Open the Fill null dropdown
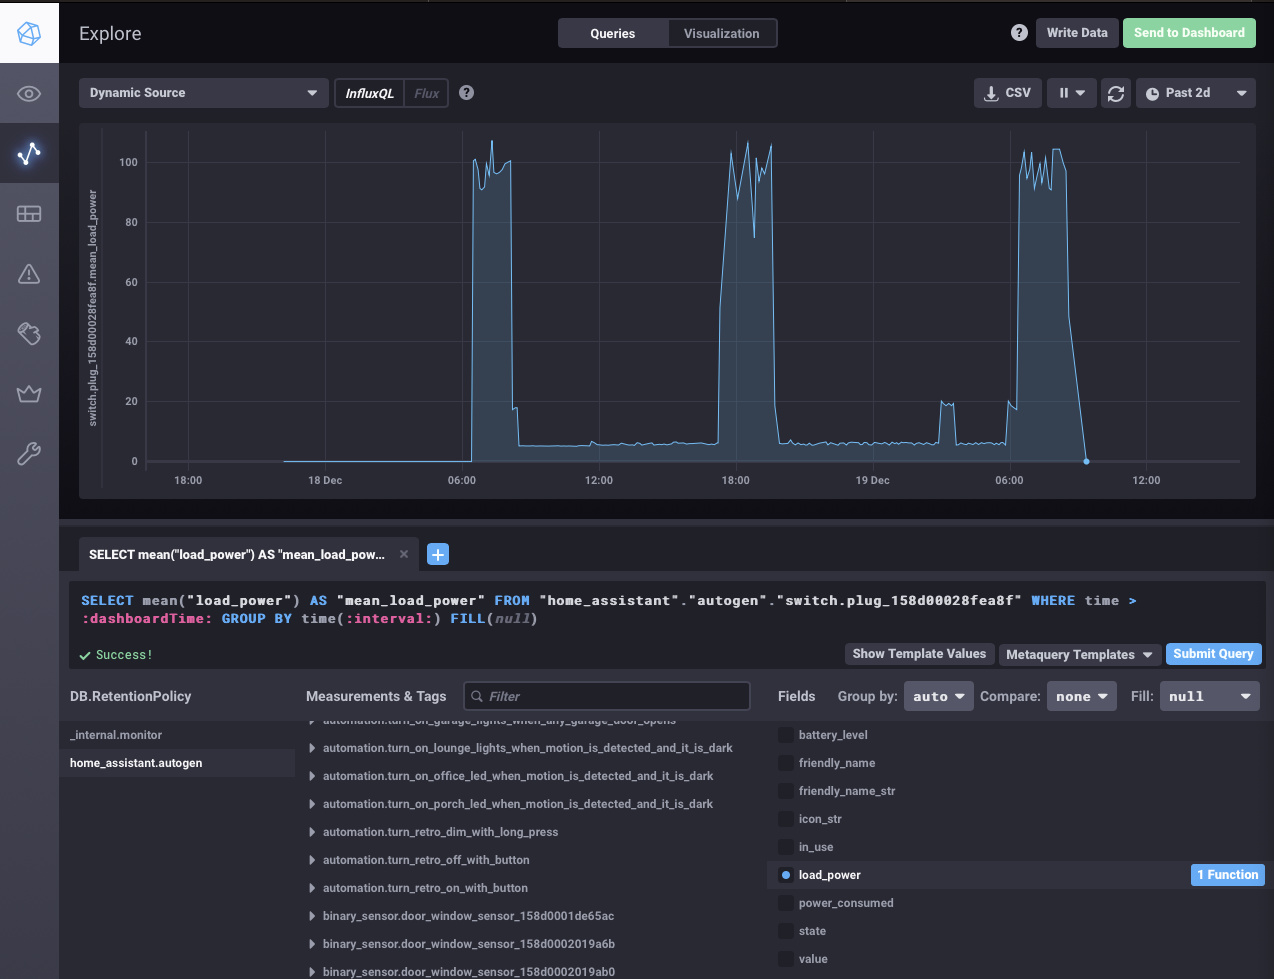The image size is (1274, 979). point(1209,696)
